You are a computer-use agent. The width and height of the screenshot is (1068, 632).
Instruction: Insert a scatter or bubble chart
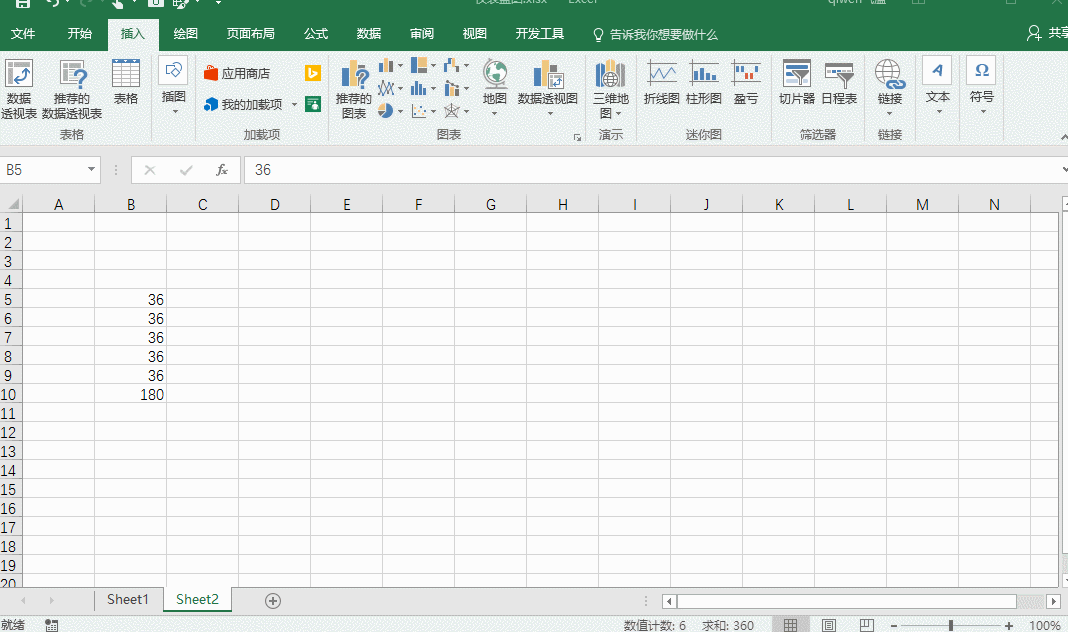pos(419,110)
